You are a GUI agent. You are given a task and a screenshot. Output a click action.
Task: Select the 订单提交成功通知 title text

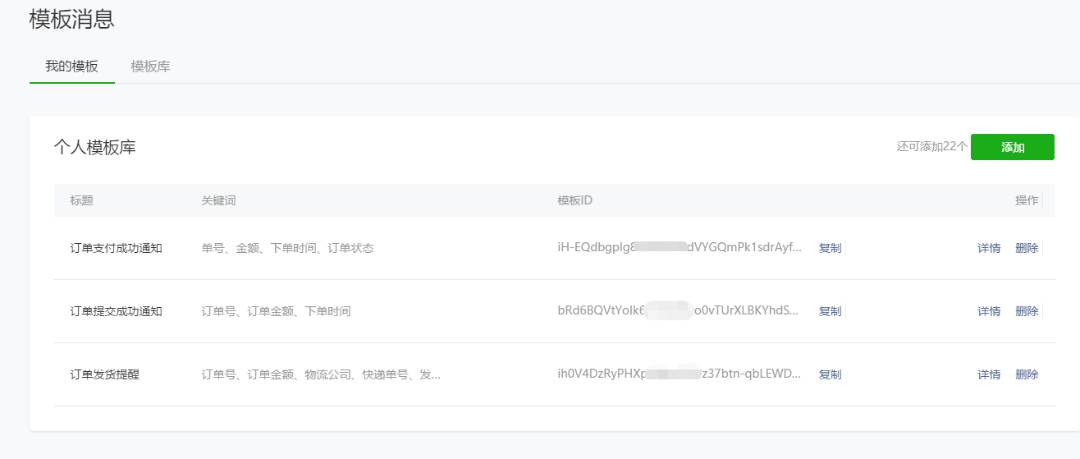(116, 312)
